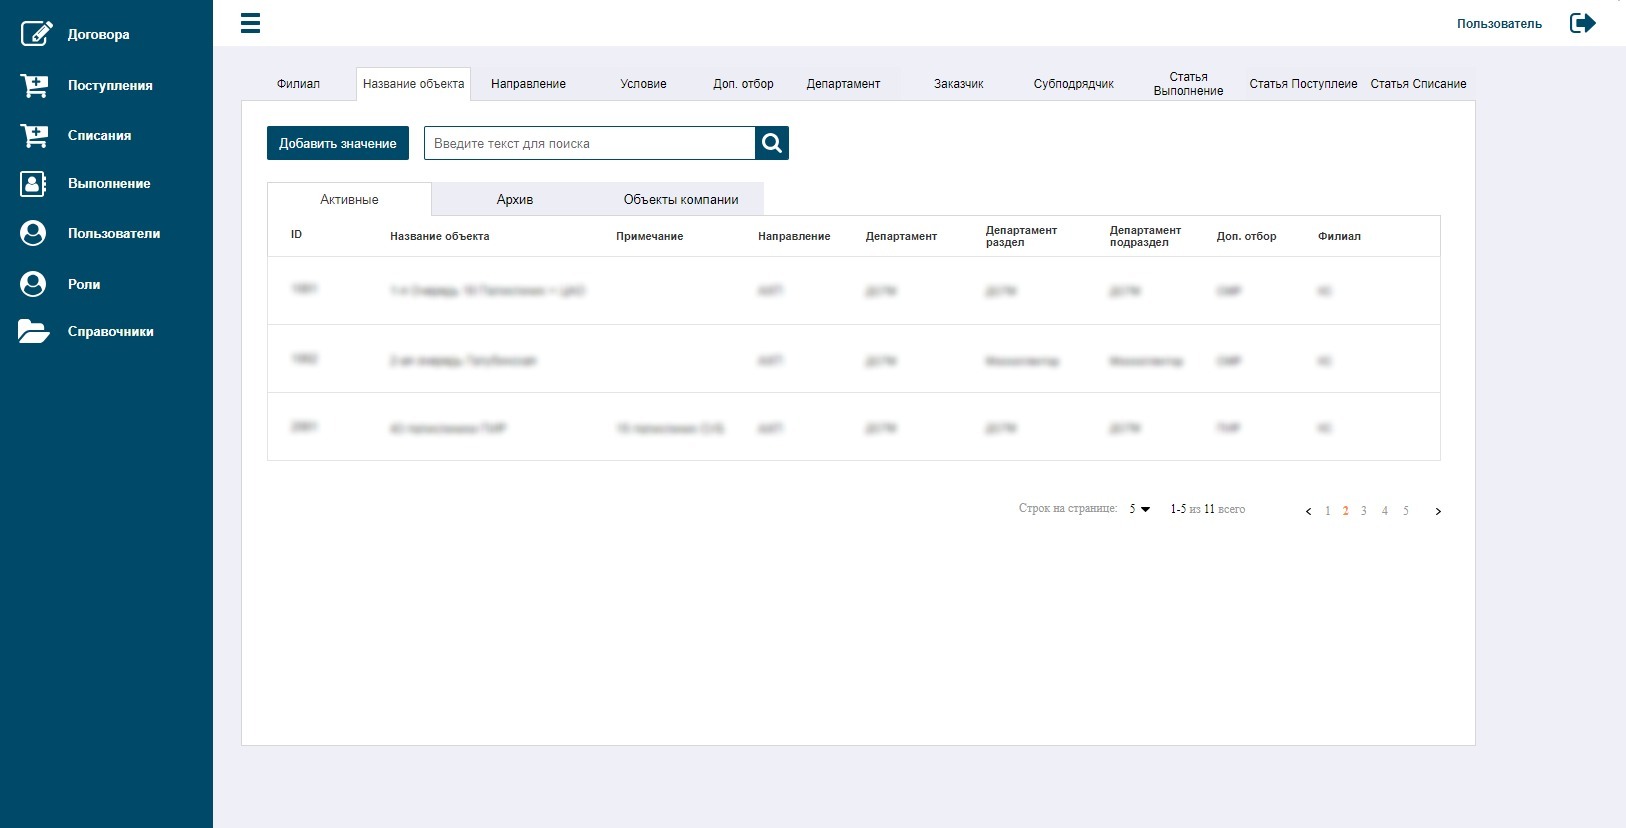Open the Выполнение contact icon
Image resolution: width=1626 pixels, height=828 pixels.
coord(33,184)
